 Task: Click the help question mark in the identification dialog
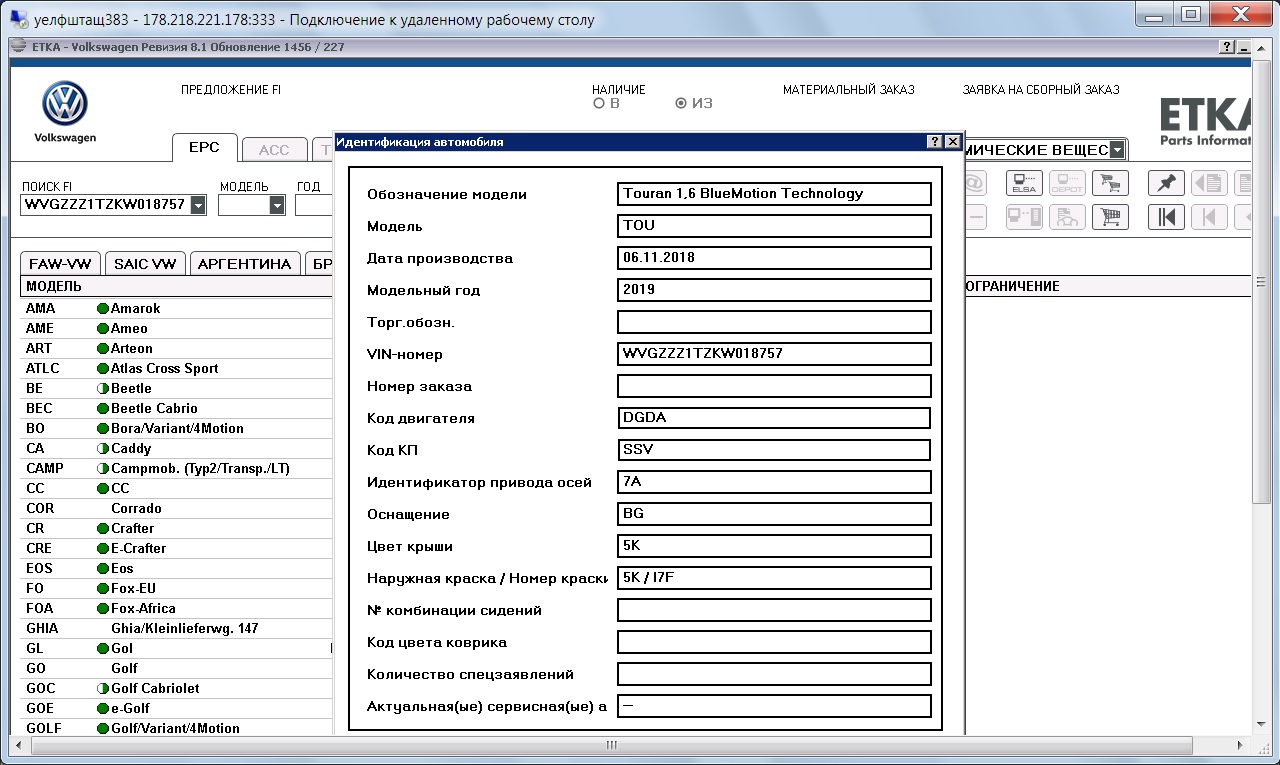934,142
